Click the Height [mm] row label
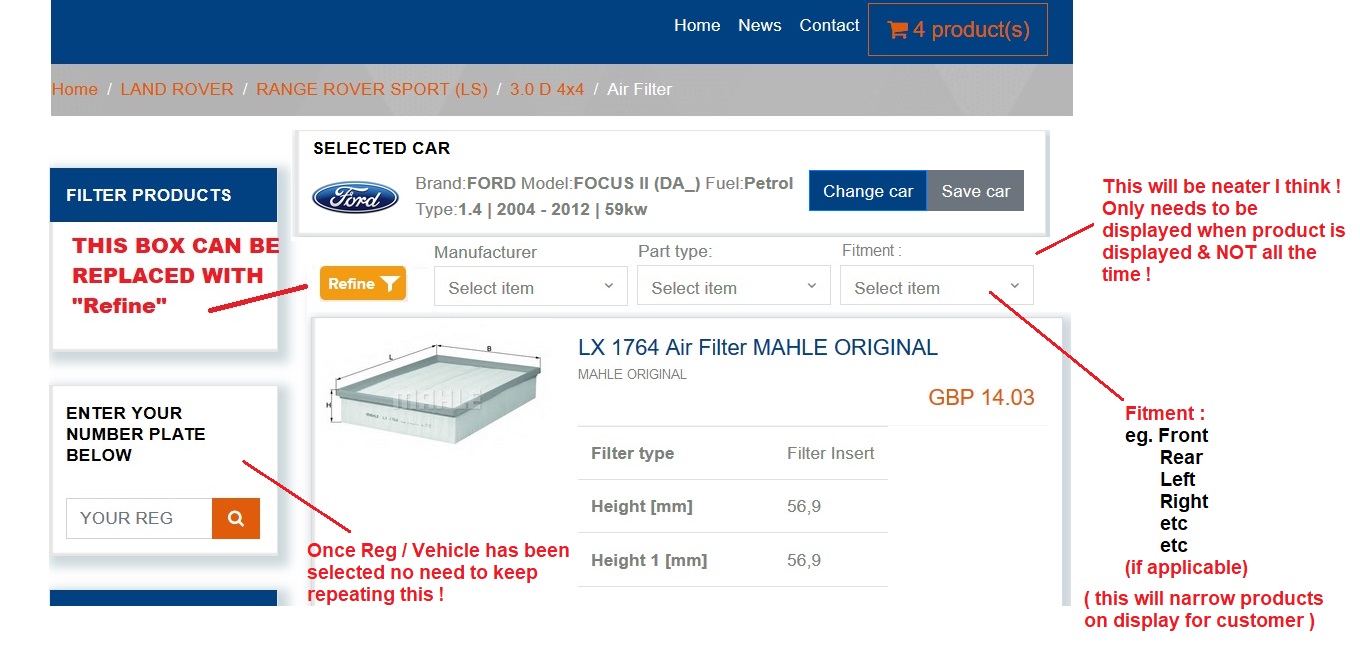 coord(642,506)
